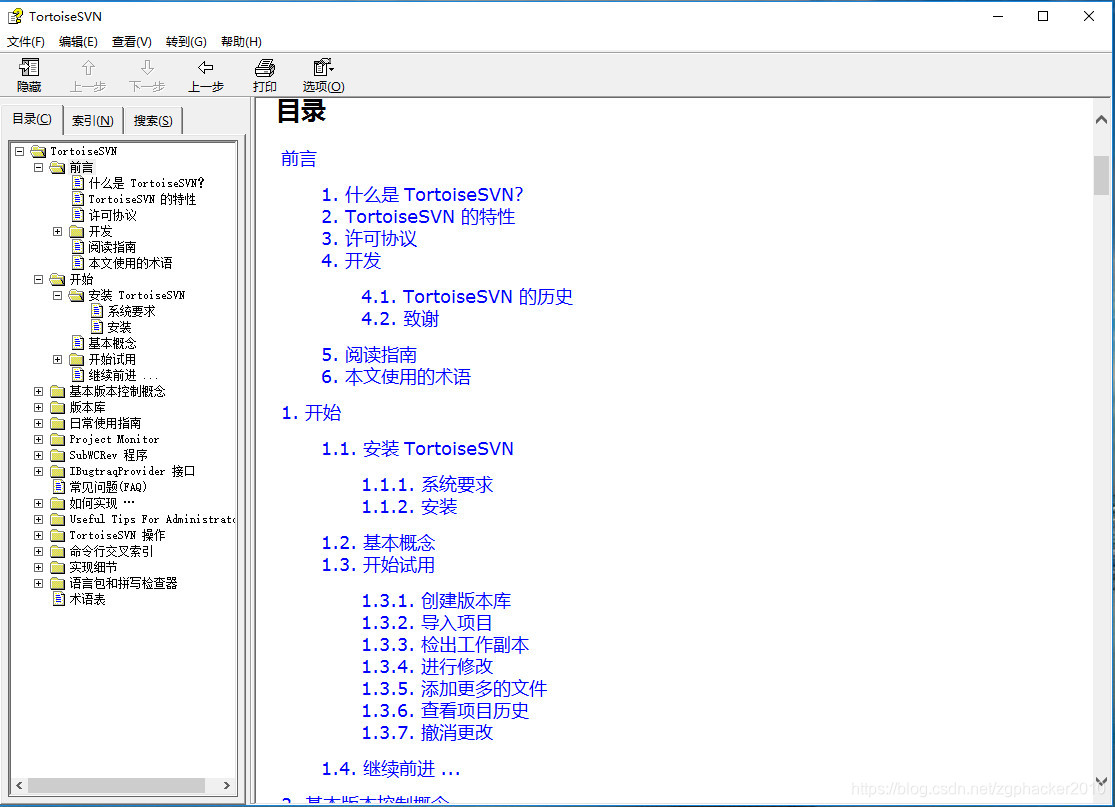
Task: Click the page icon beside 什么是 TortoiseSVN?
Action: pyautogui.click(x=78, y=183)
